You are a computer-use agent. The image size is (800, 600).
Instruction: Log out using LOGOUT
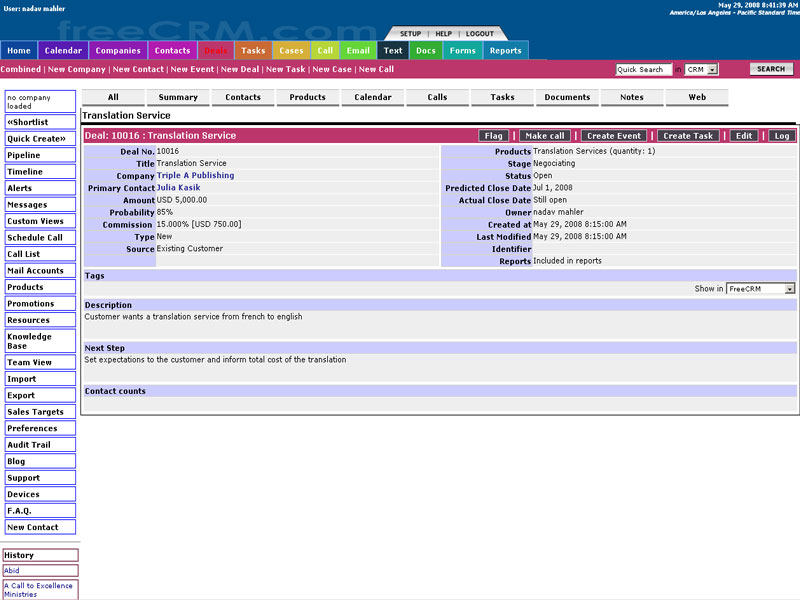tap(480, 34)
